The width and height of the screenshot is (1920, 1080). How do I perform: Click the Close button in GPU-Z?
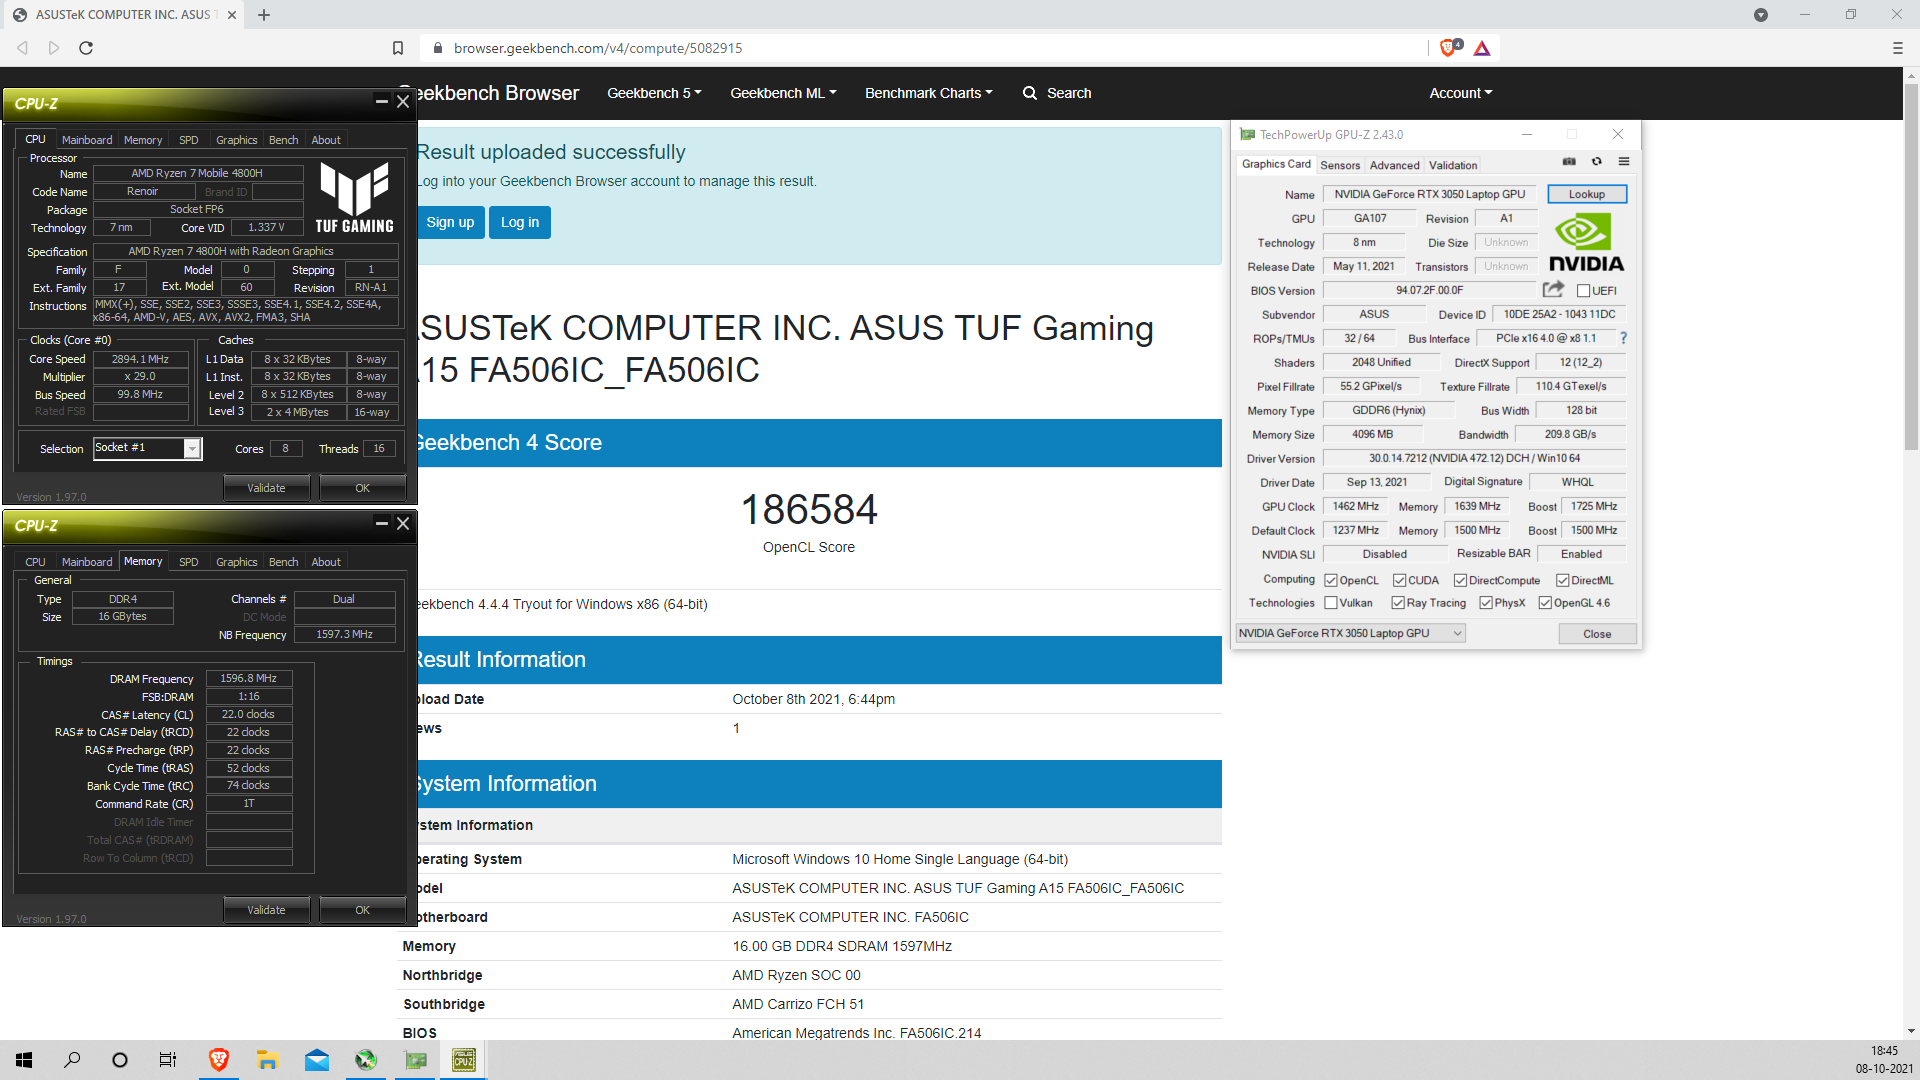tap(1597, 634)
